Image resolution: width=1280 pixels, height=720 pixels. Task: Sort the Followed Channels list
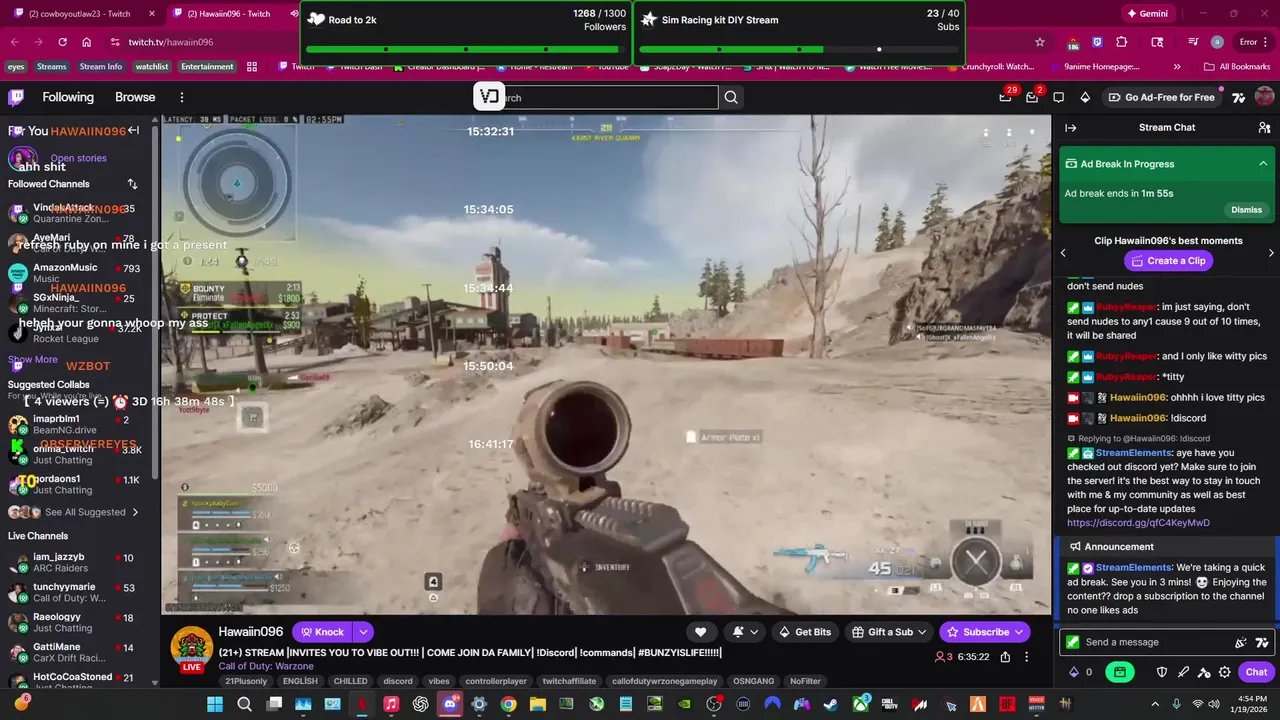(132, 184)
